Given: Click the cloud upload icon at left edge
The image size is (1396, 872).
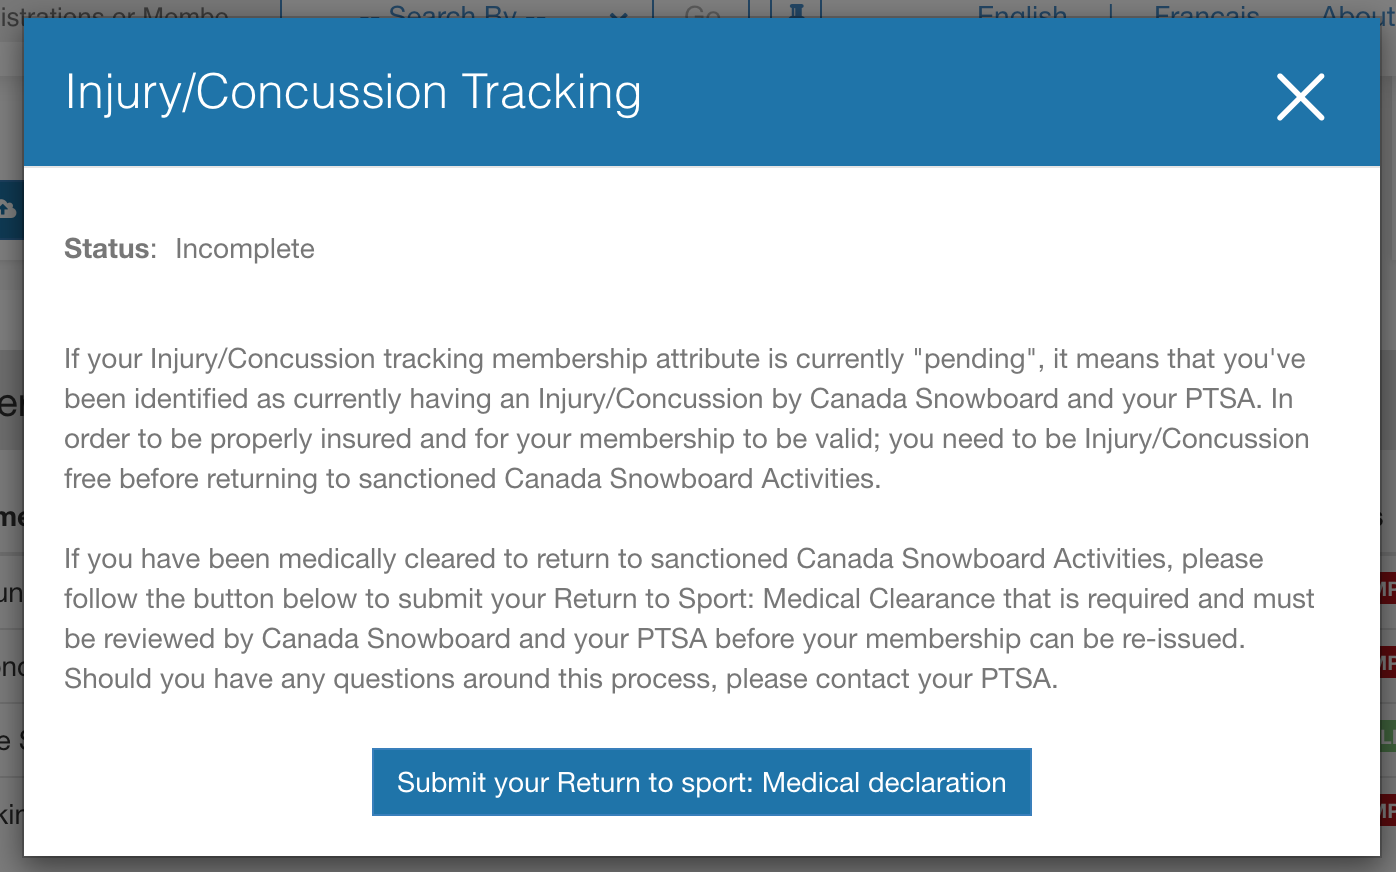Looking at the screenshot, I should pyautogui.click(x=8, y=209).
